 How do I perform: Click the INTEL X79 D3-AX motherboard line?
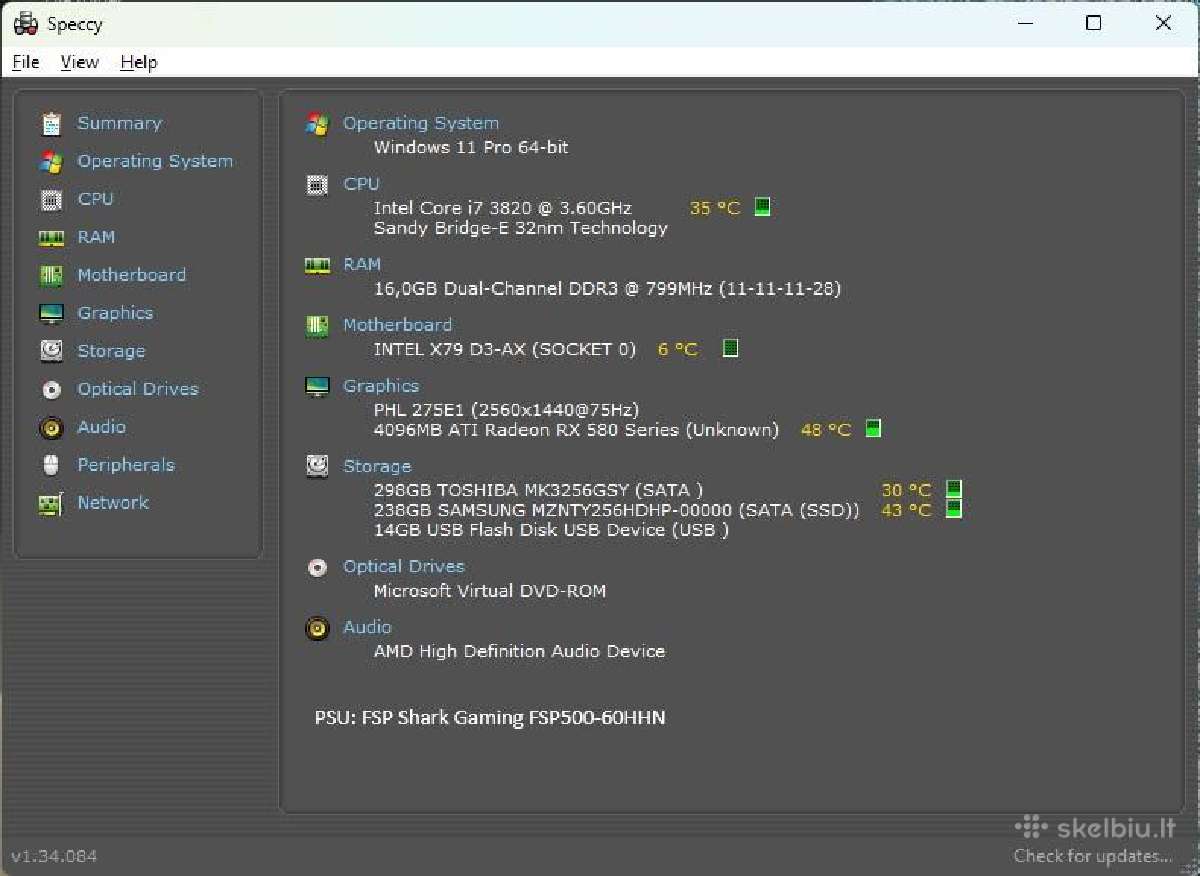(x=504, y=349)
